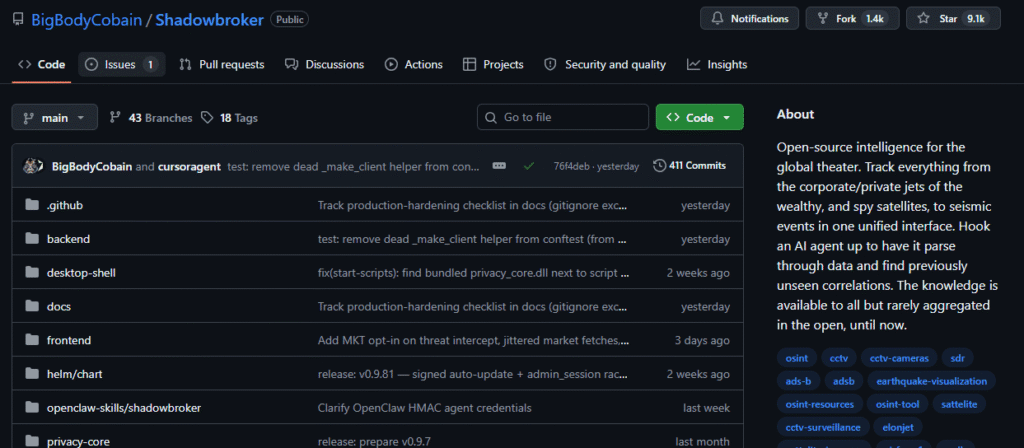1024x448 pixels.
Task: Open the desktop-shell folder name
Action: (81, 272)
